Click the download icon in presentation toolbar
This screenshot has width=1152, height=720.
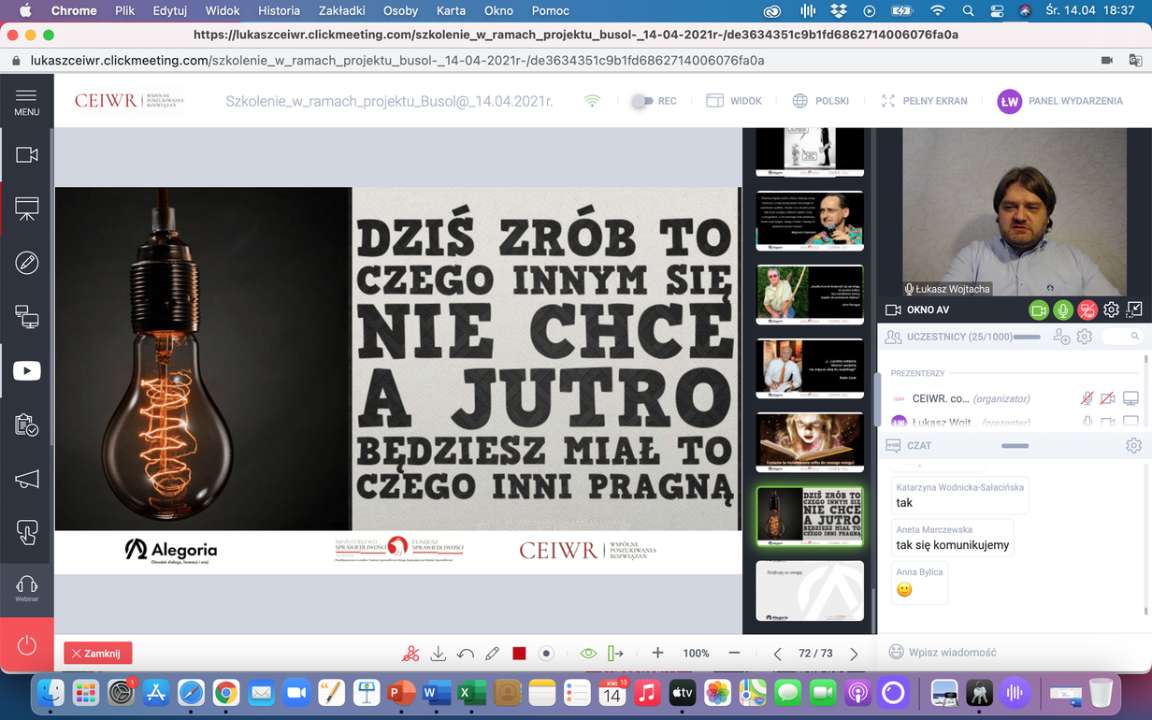(438, 653)
